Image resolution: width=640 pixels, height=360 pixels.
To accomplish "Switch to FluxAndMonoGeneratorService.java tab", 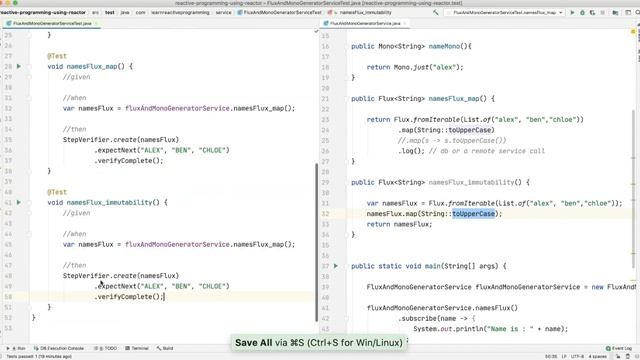I will click(365, 23).
